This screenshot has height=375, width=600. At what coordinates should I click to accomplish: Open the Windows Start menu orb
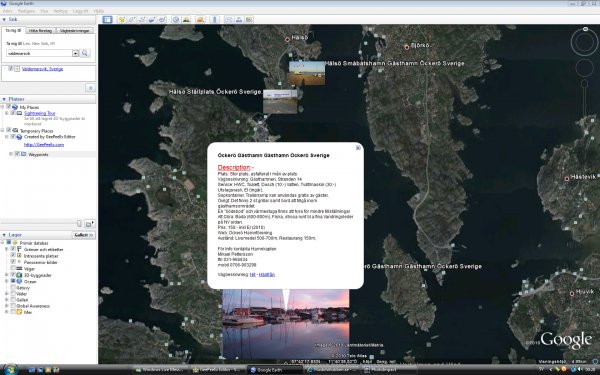[10, 369]
